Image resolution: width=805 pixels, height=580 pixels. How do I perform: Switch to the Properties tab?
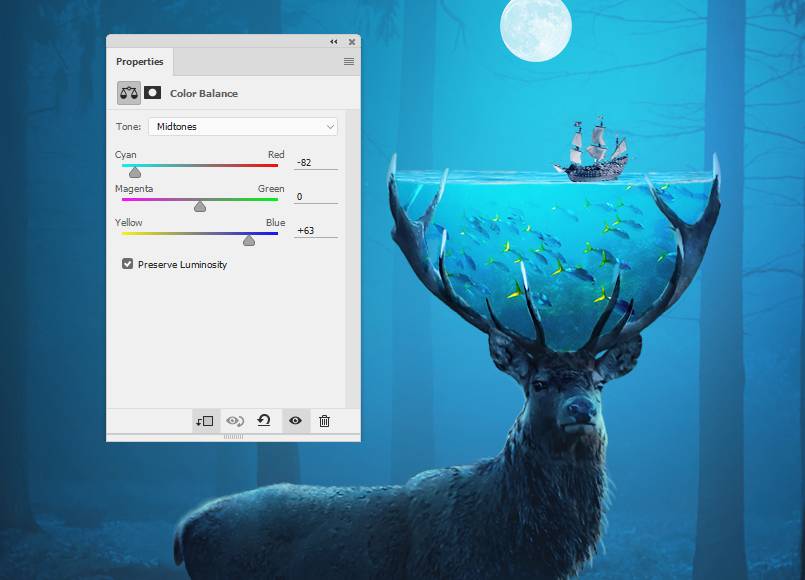click(x=140, y=62)
